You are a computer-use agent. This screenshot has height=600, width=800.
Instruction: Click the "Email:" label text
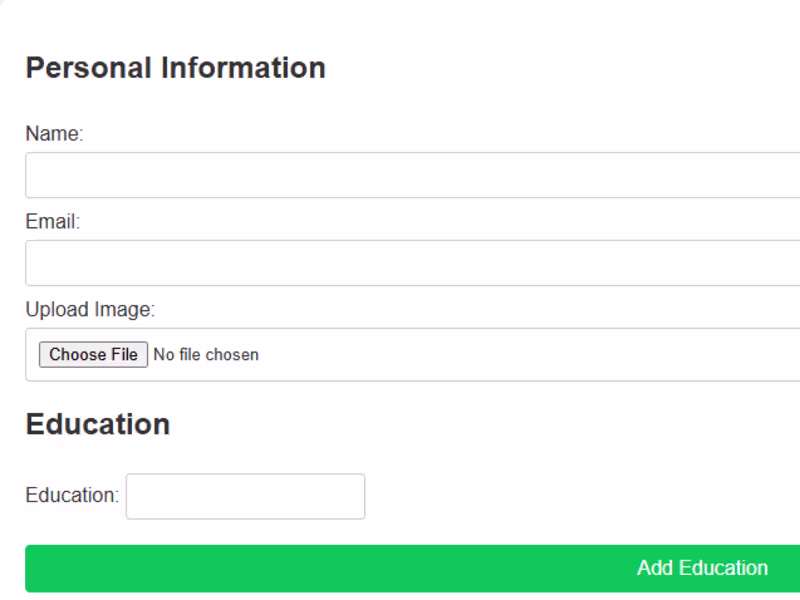pos(52,222)
